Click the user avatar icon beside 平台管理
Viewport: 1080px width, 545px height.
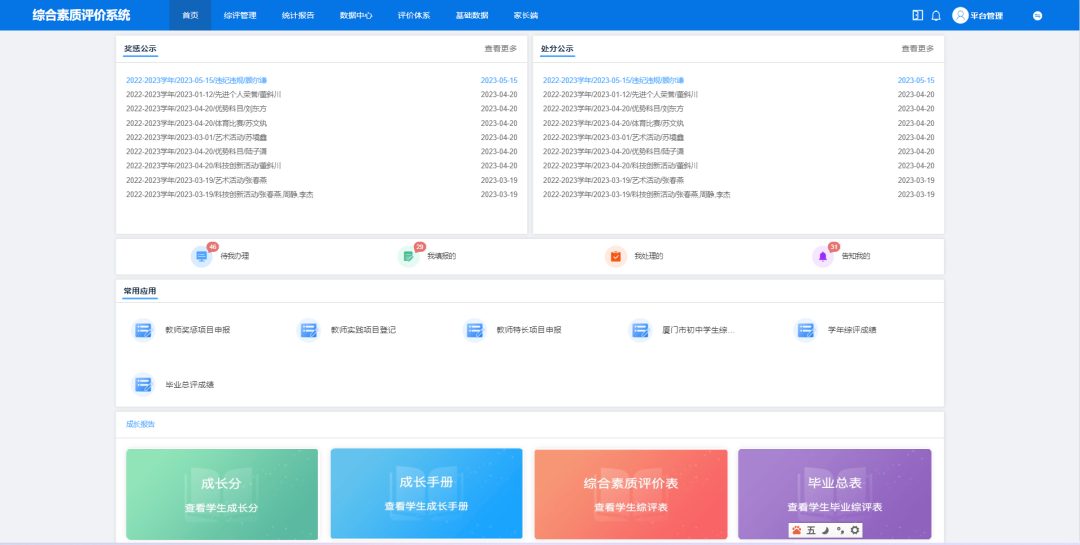click(960, 15)
